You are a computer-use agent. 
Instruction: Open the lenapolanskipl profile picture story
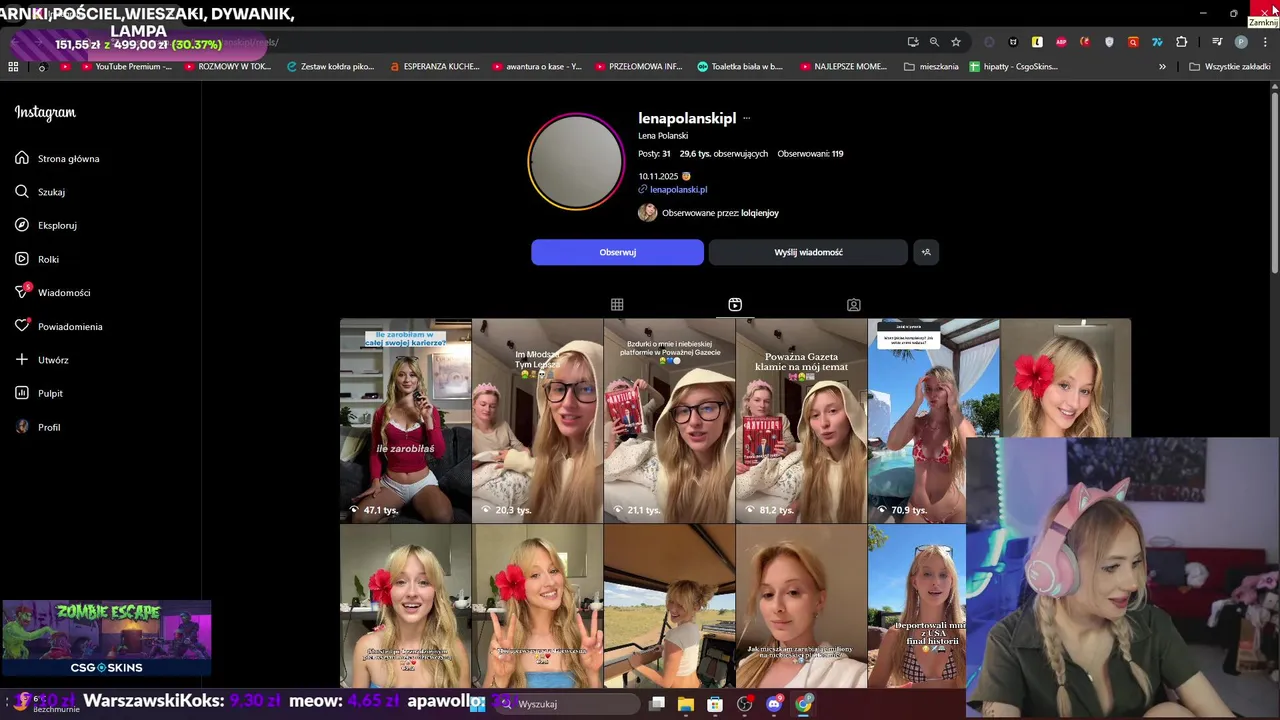[x=576, y=162]
